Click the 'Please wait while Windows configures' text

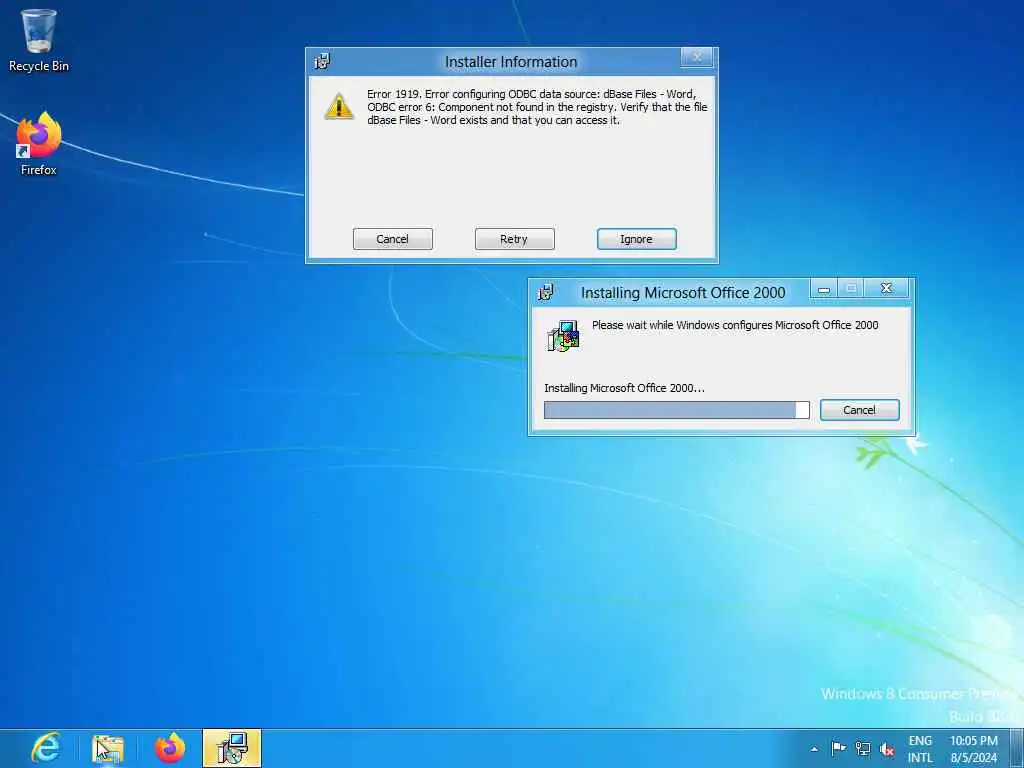(735, 325)
